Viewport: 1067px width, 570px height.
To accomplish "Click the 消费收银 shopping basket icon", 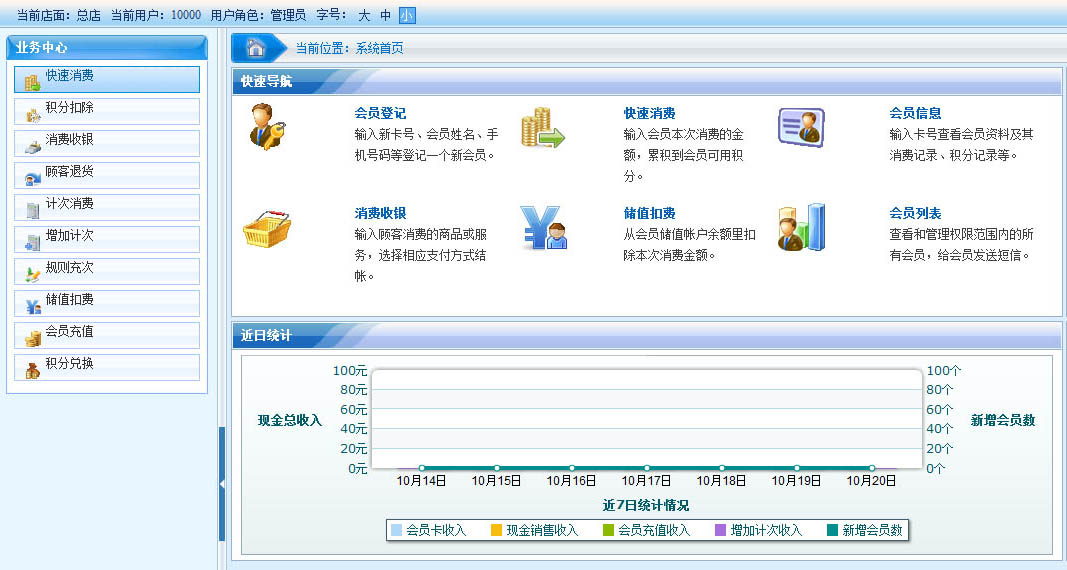I will pyautogui.click(x=267, y=229).
